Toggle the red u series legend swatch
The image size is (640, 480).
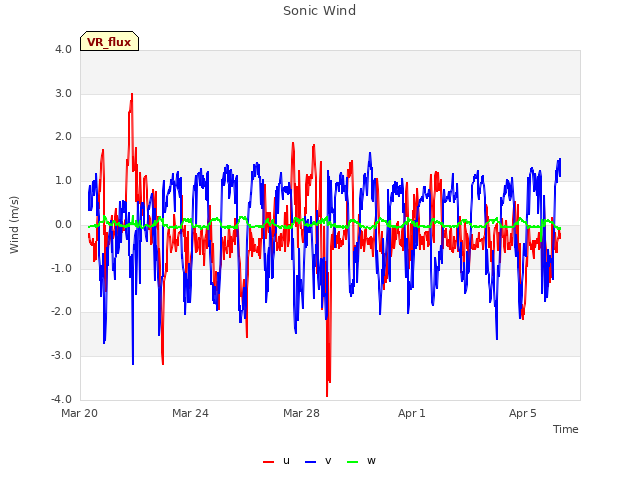click(268, 462)
